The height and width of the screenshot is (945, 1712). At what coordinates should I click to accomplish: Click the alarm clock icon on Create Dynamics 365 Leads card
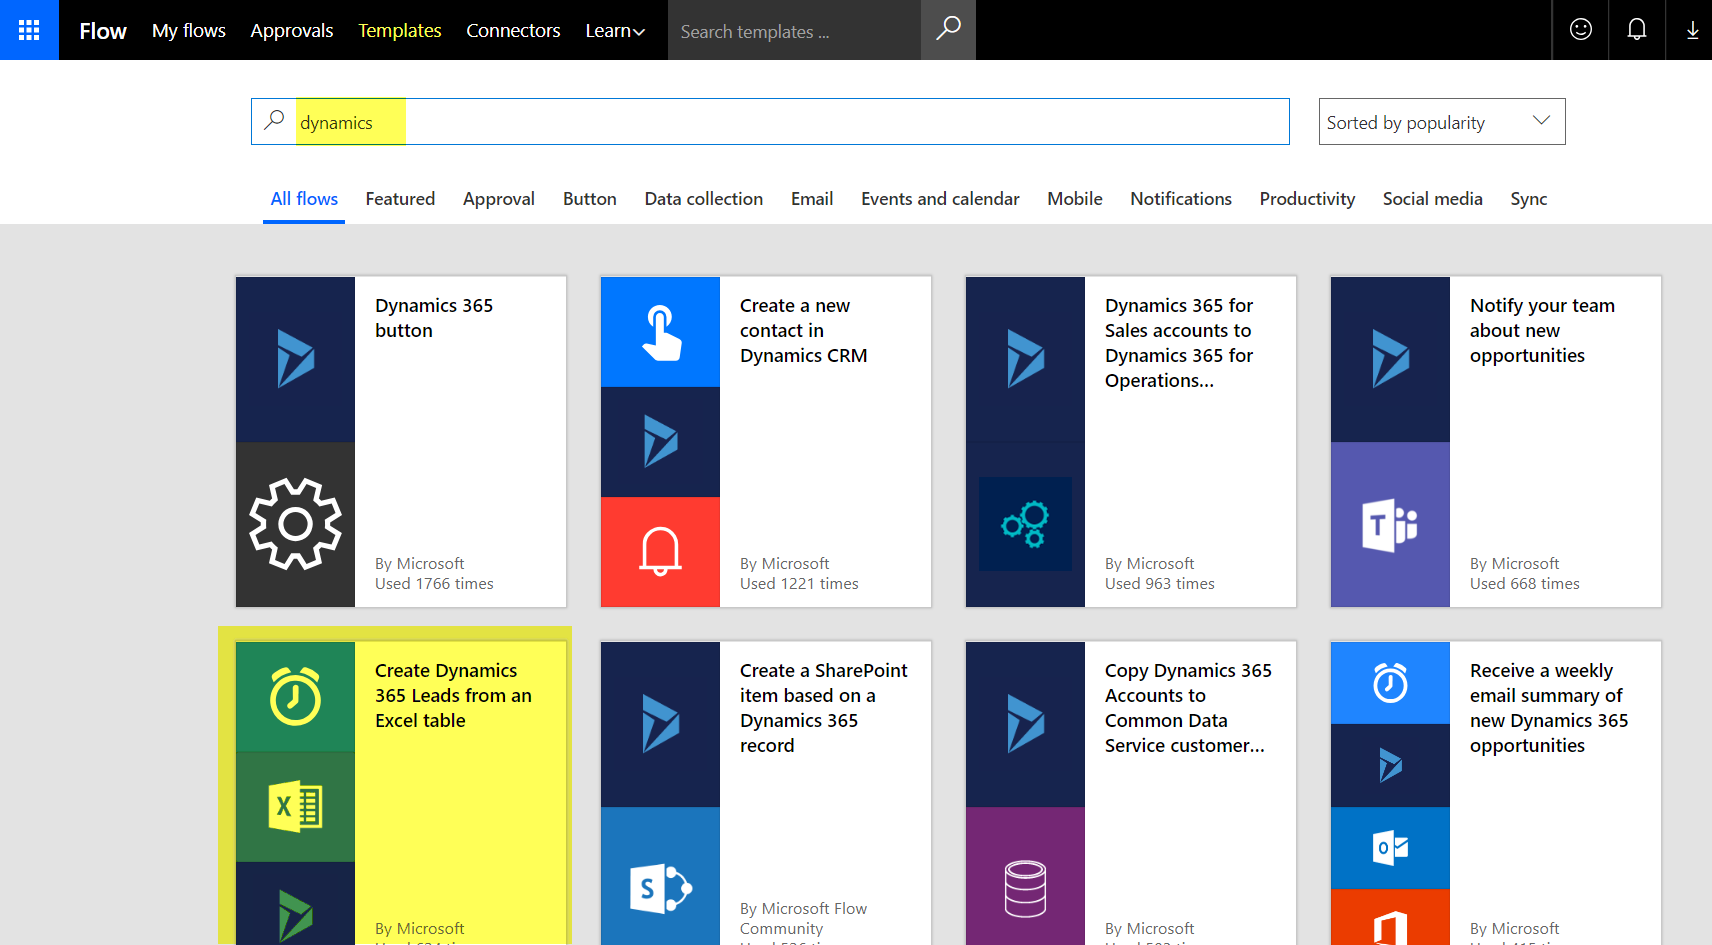tap(295, 697)
